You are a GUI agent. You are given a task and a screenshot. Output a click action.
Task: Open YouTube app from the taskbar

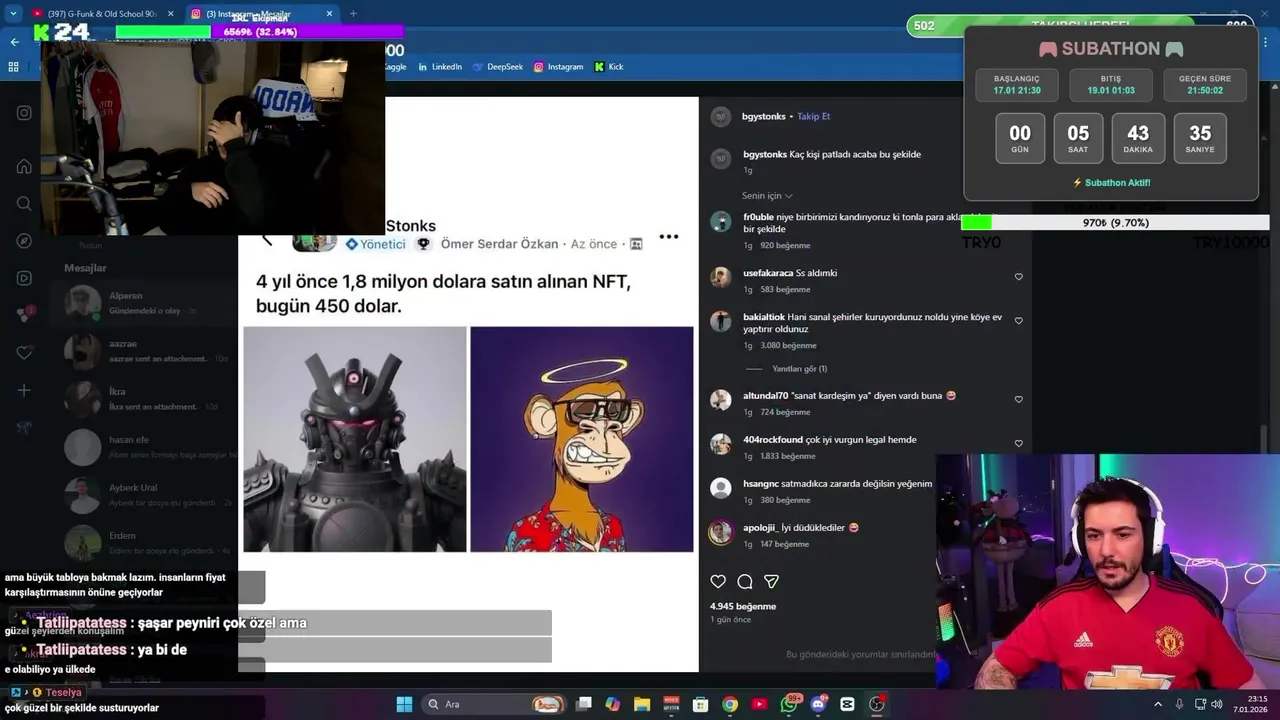(759, 704)
